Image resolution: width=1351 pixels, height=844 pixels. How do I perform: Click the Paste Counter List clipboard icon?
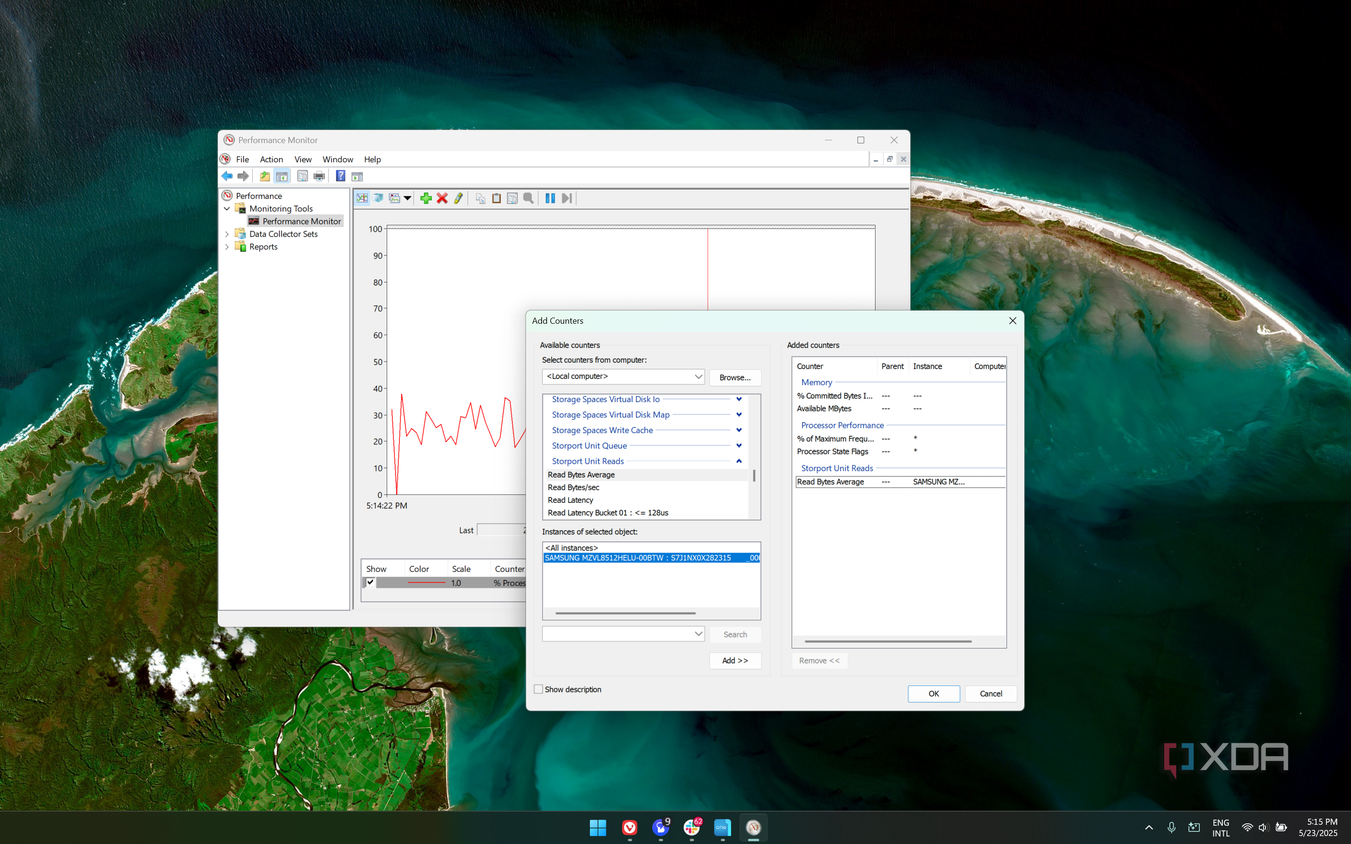[496, 198]
